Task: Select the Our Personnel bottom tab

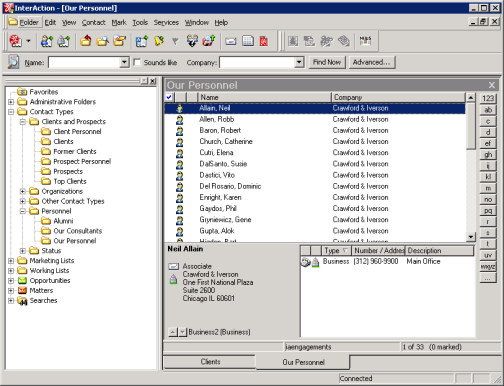Action: tap(303, 362)
